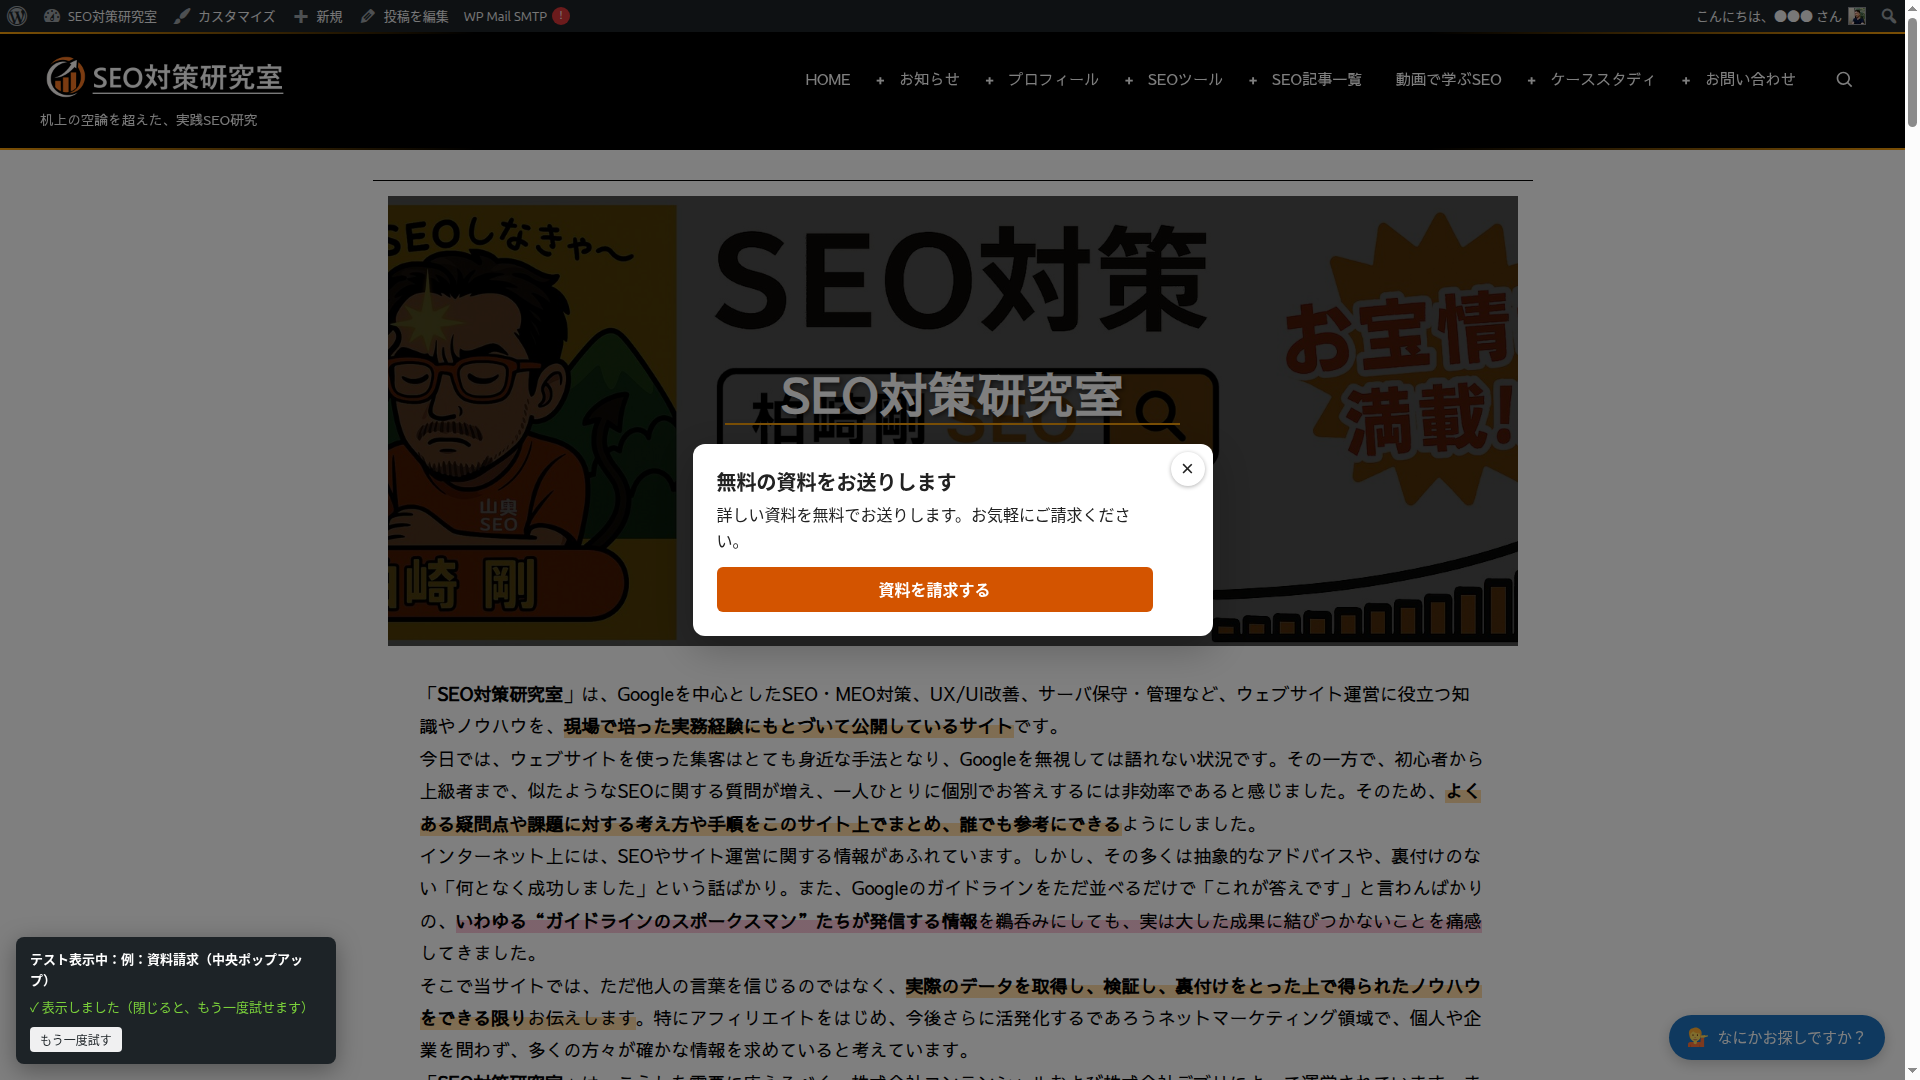Click the tagline 机上の空論を超えた、実践SEO研究
Viewport: 1920px width, 1080px height.
149,120
